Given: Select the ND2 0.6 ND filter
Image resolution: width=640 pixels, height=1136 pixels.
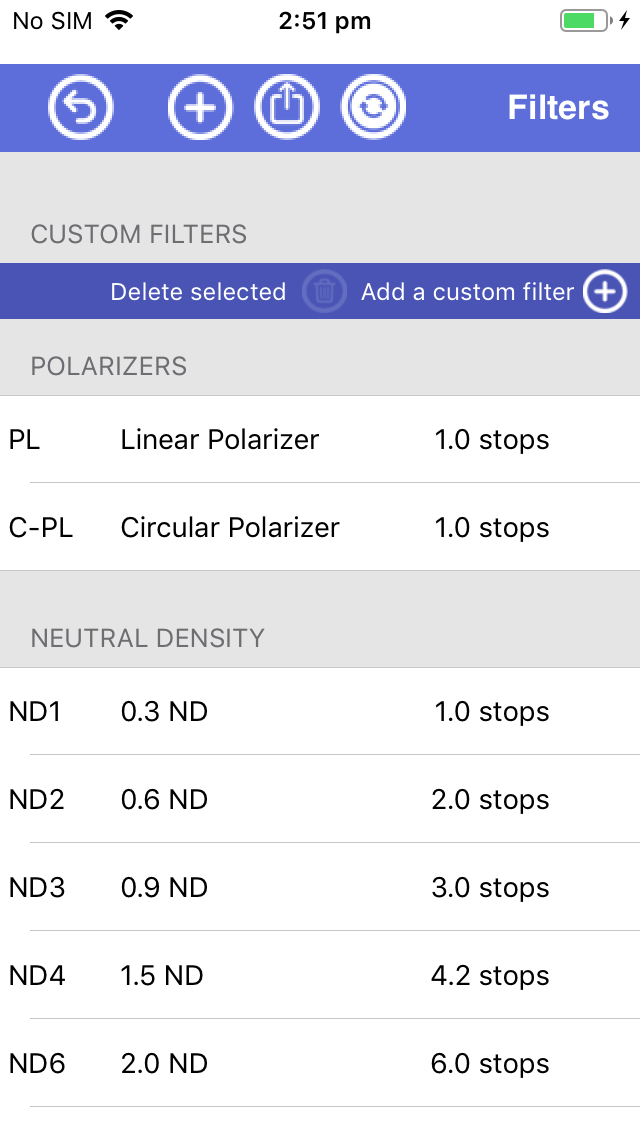Looking at the screenshot, I should (320, 800).
